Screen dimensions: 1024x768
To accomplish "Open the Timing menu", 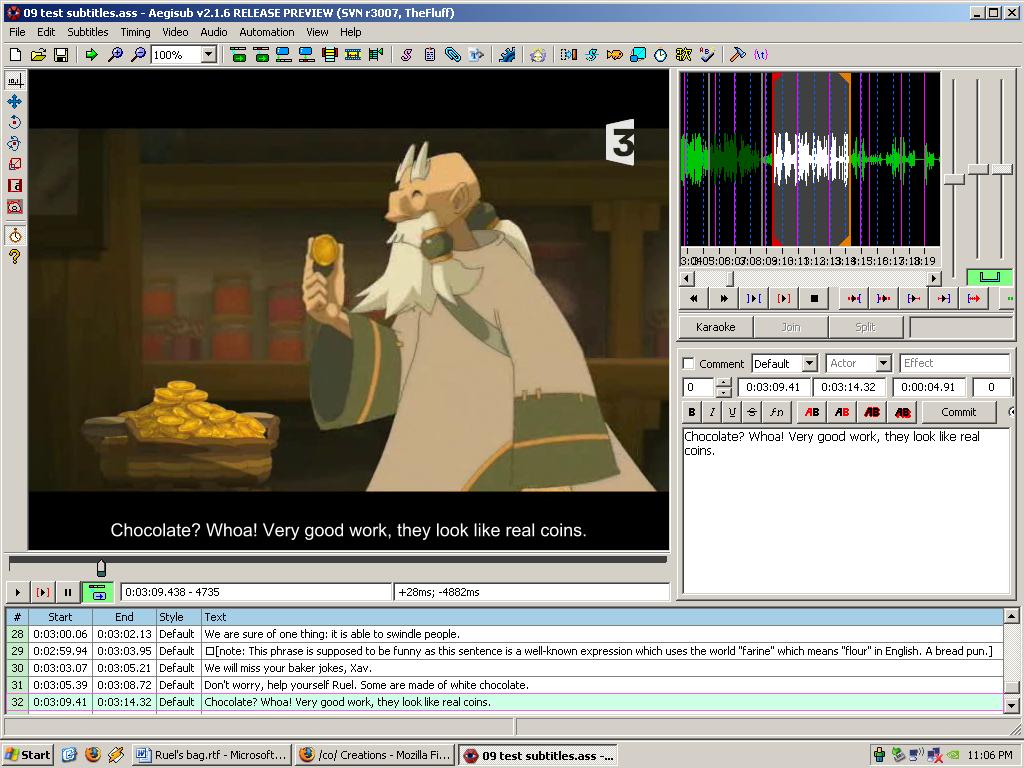I will [x=135, y=32].
